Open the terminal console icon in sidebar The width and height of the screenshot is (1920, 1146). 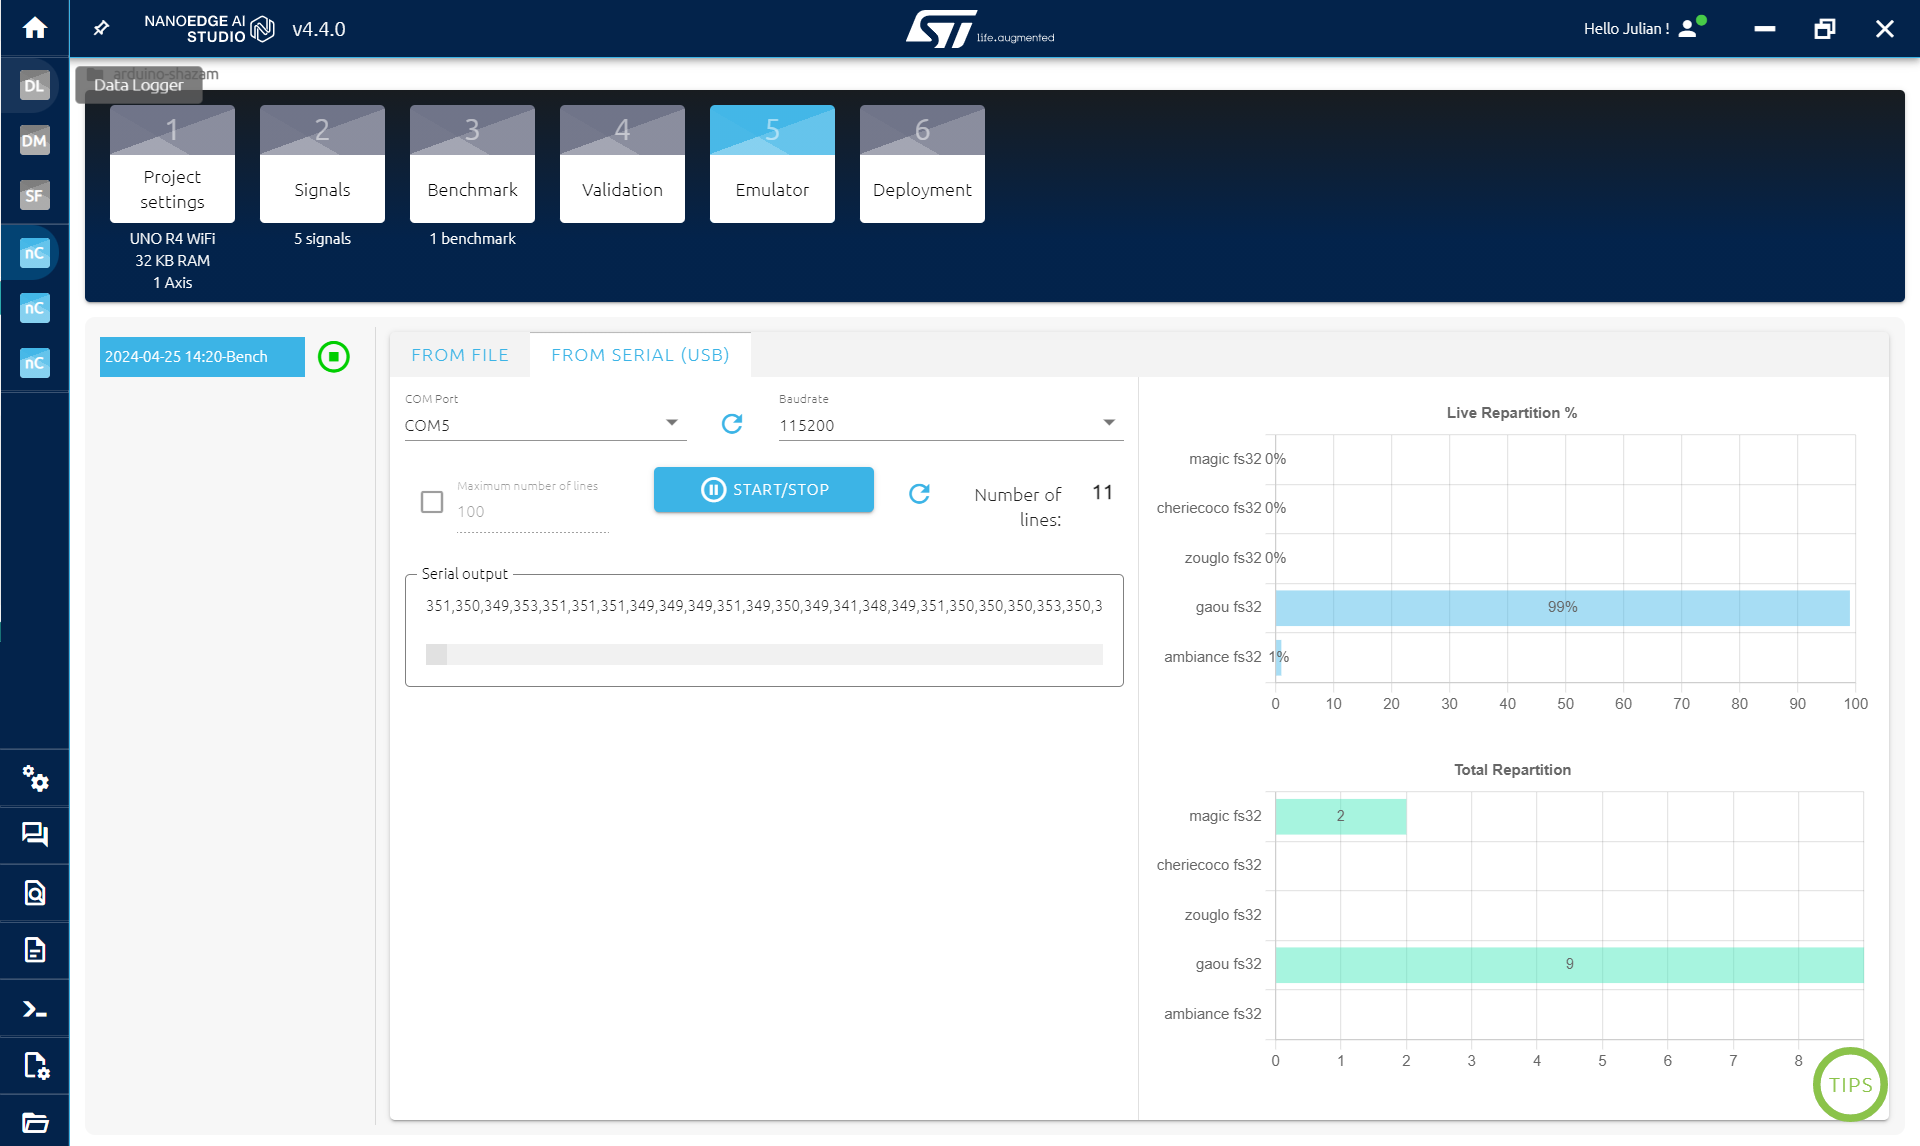[35, 1009]
